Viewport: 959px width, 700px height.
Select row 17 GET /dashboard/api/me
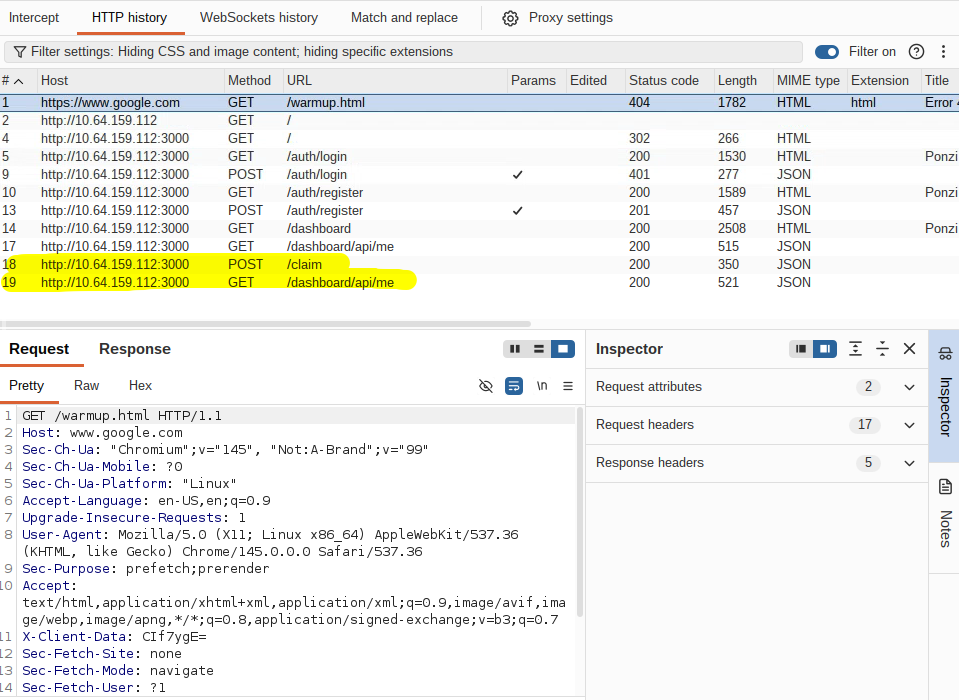coord(480,246)
